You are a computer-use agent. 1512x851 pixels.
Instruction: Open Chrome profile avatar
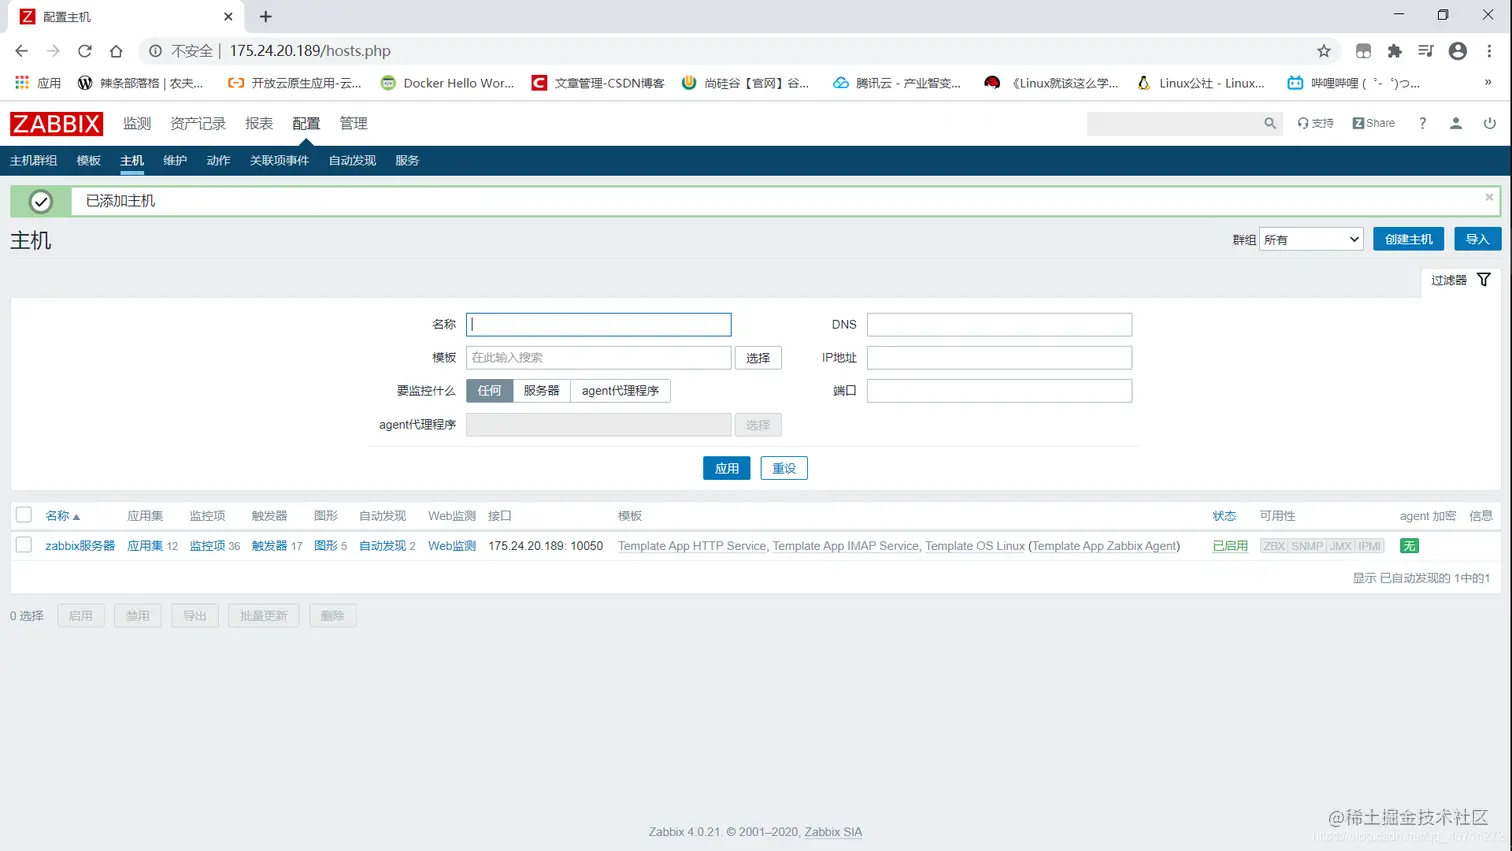pos(1458,51)
